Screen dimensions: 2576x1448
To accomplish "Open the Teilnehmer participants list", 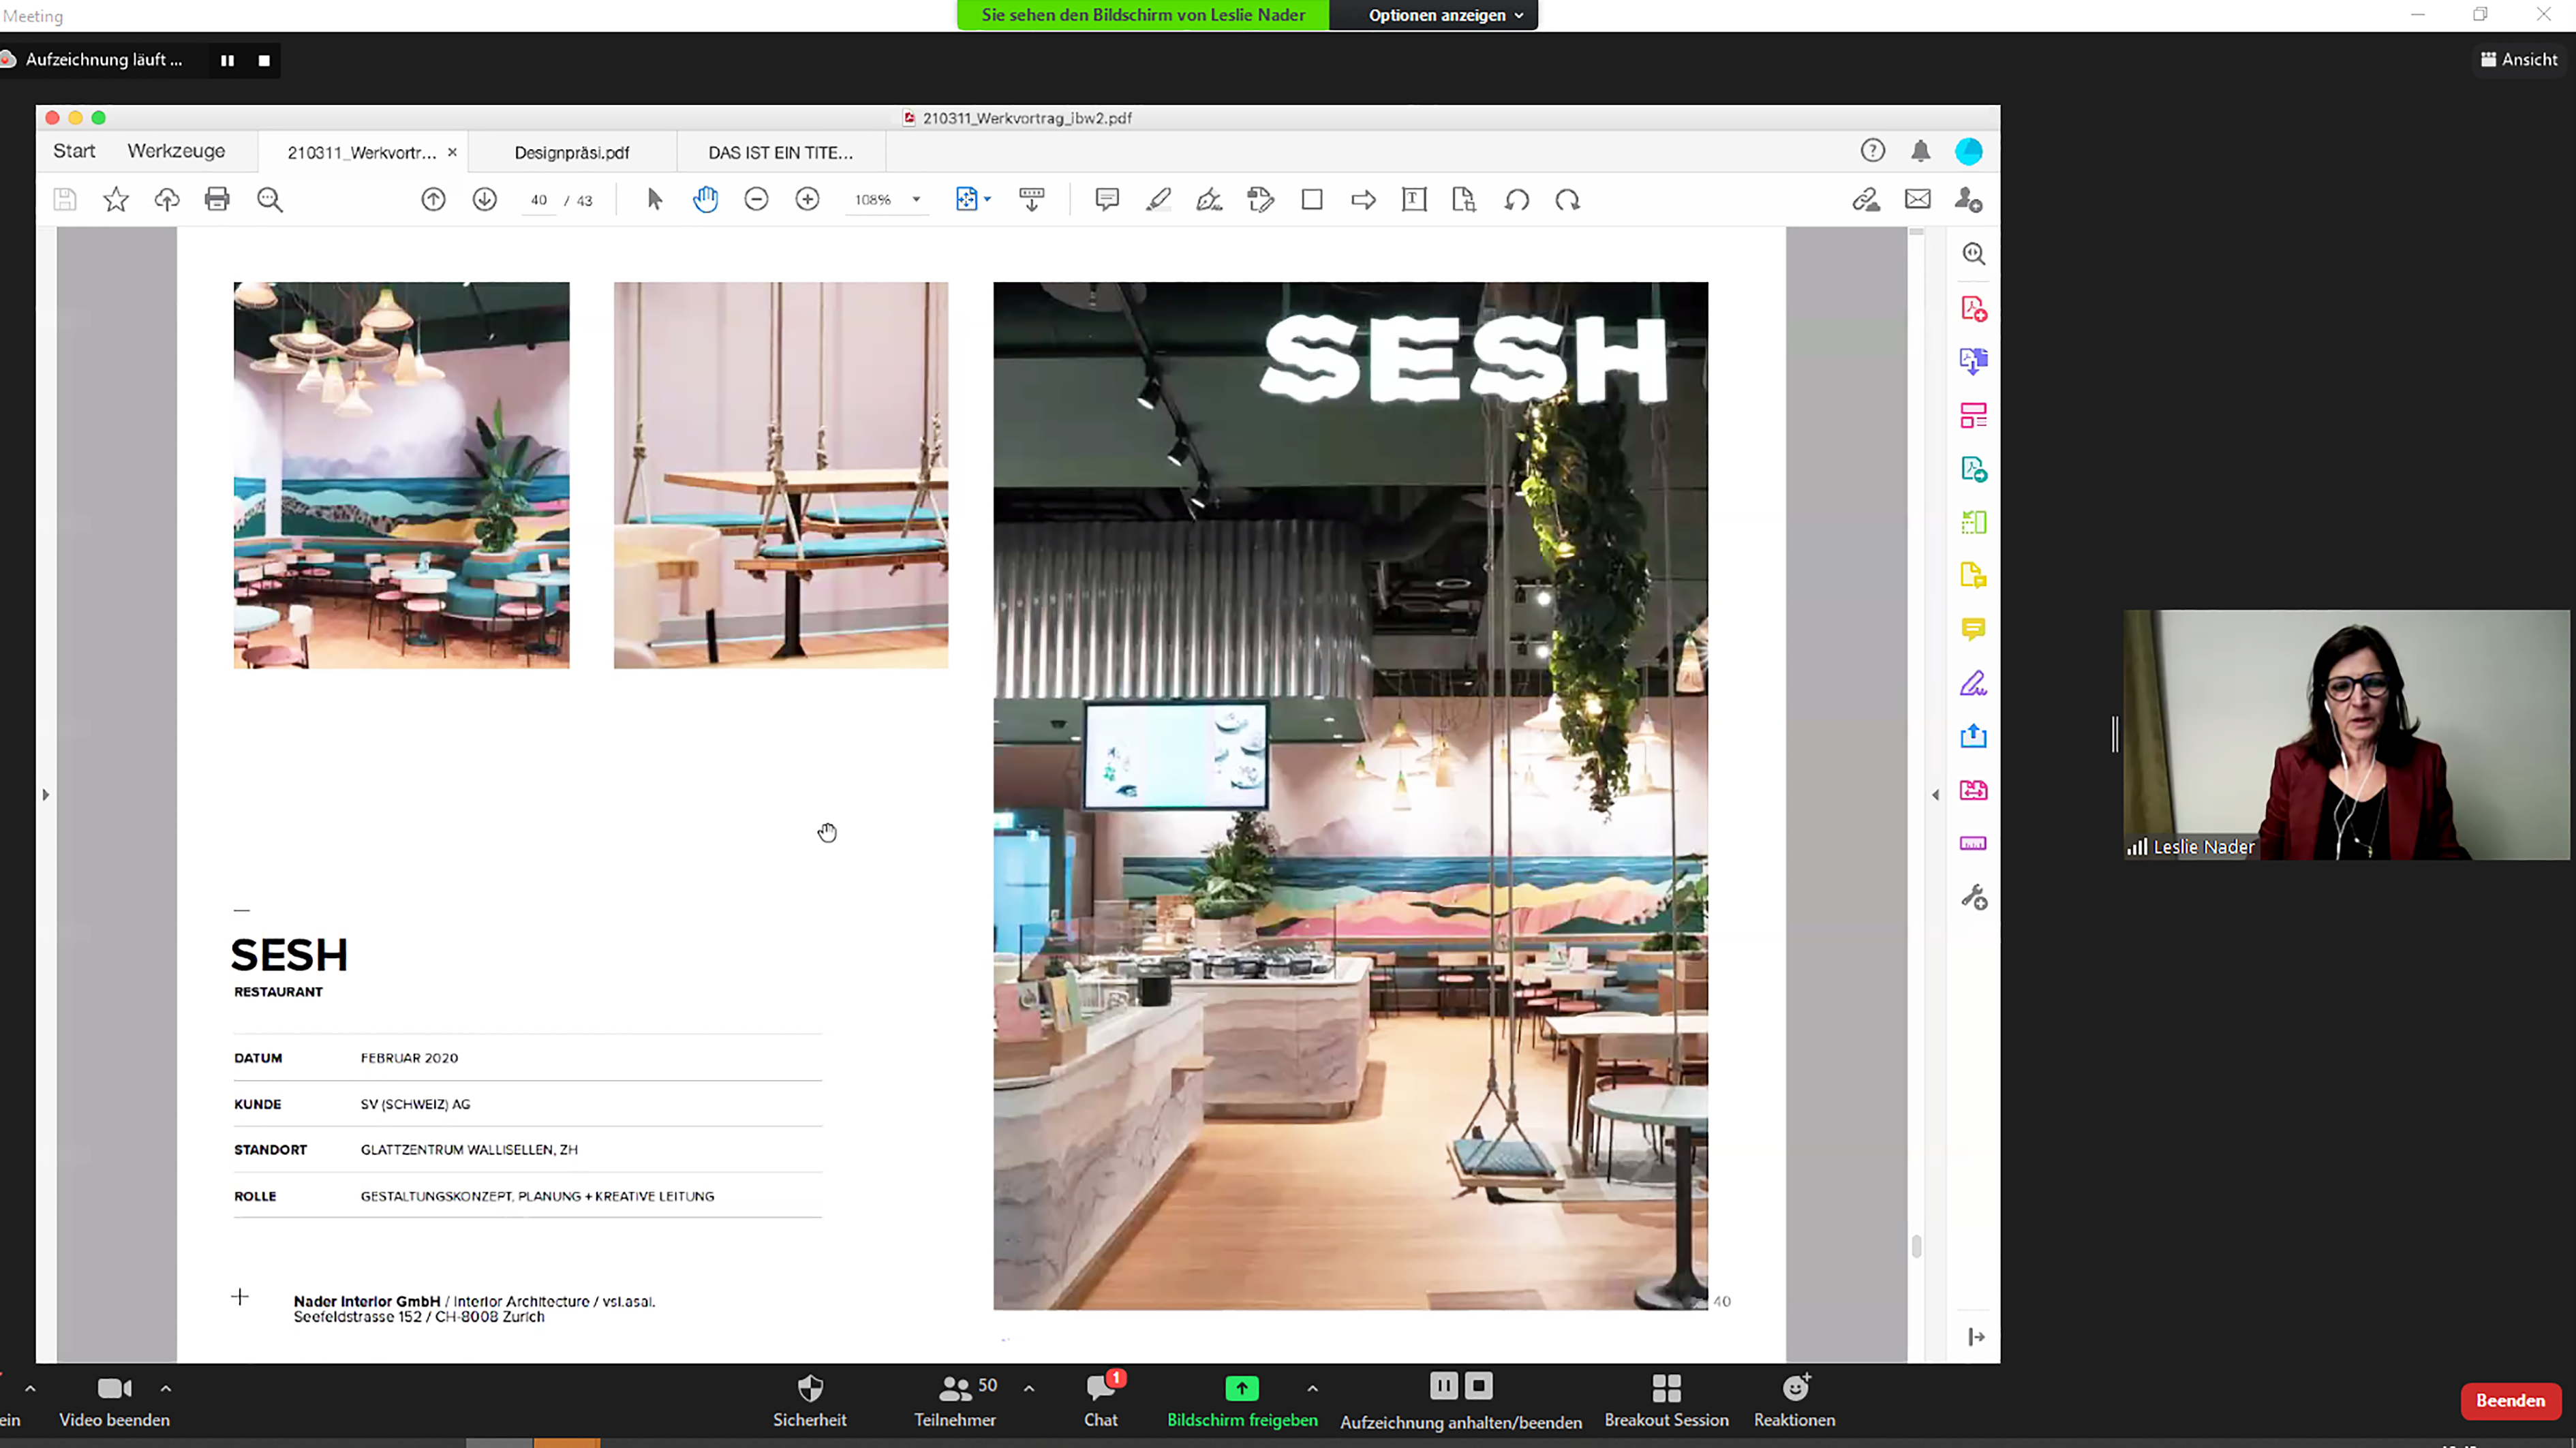I will click(955, 1388).
